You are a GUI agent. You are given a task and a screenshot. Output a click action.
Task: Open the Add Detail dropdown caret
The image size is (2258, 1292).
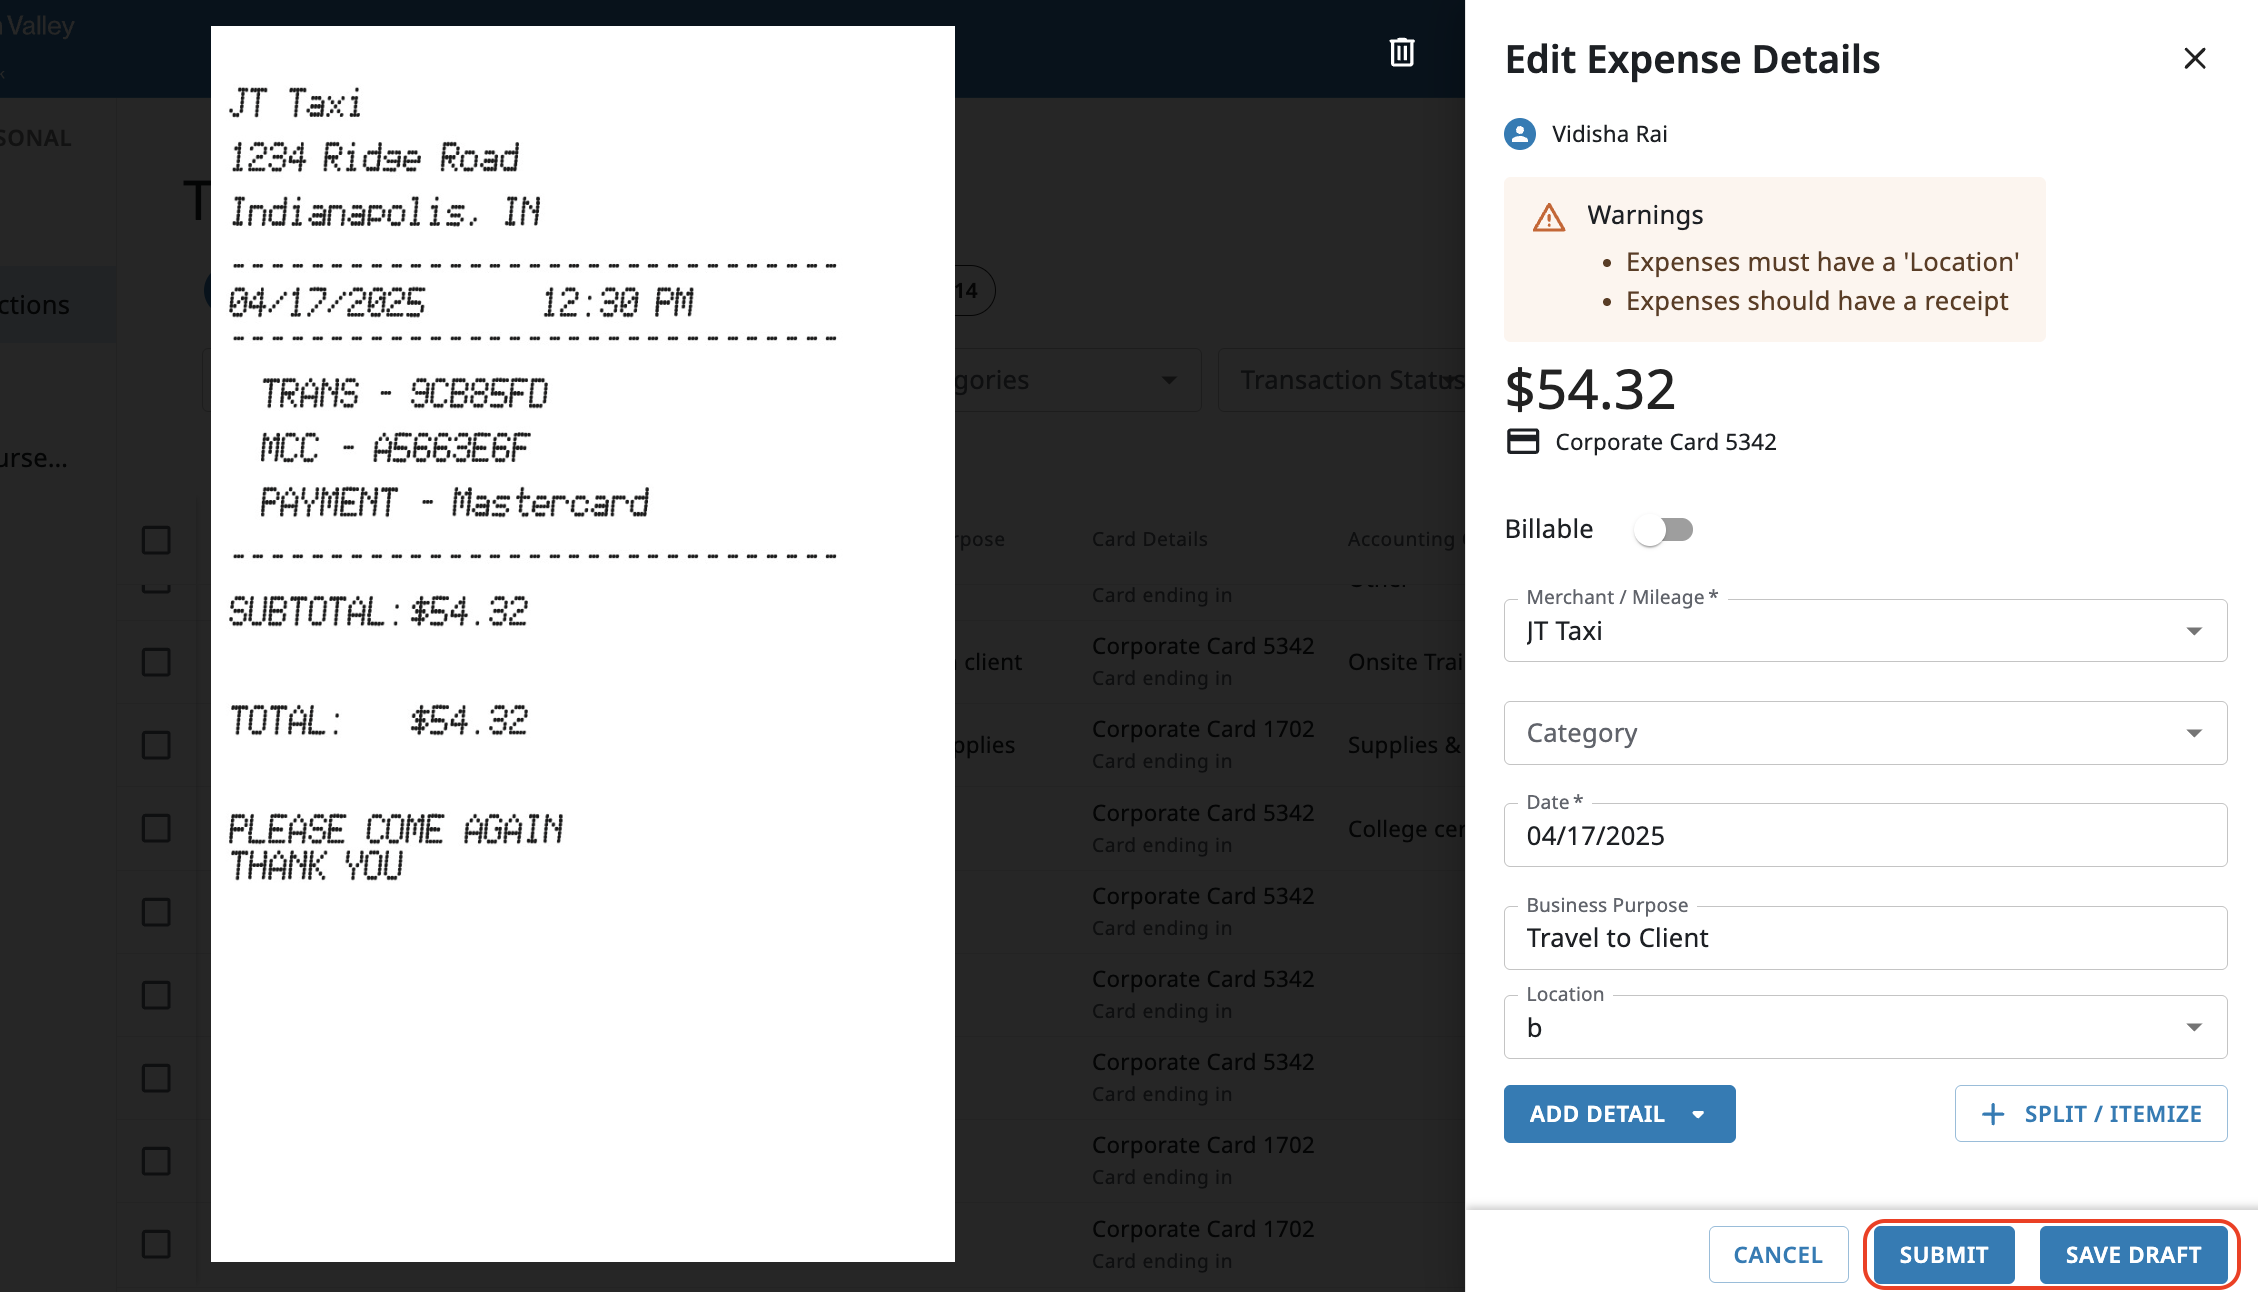(x=1698, y=1114)
